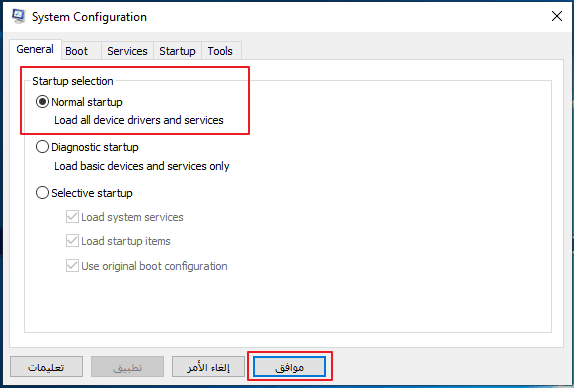Select the Selective startup radio button
The height and width of the screenshot is (388, 574).
click(42, 193)
